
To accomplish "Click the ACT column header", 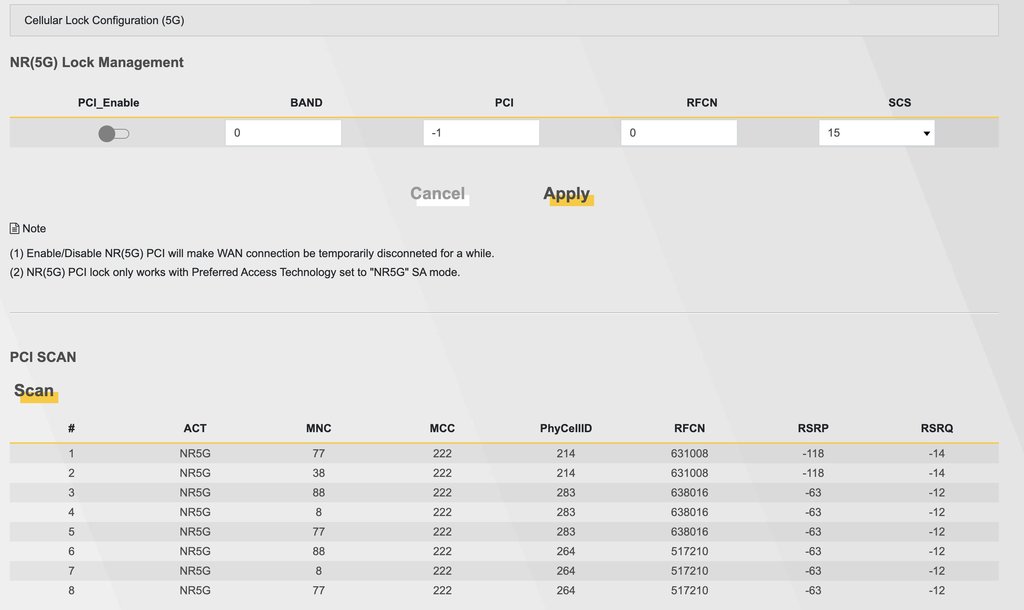I will (x=195, y=429).
